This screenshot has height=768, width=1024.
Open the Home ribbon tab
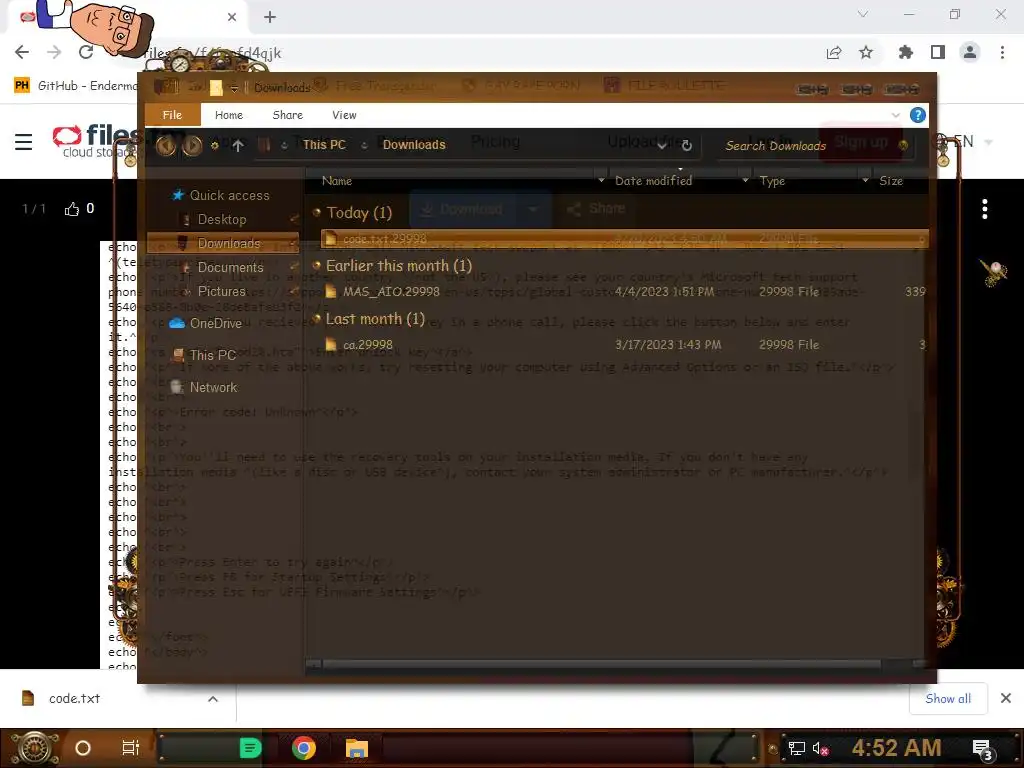pyautogui.click(x=229, y=115)
